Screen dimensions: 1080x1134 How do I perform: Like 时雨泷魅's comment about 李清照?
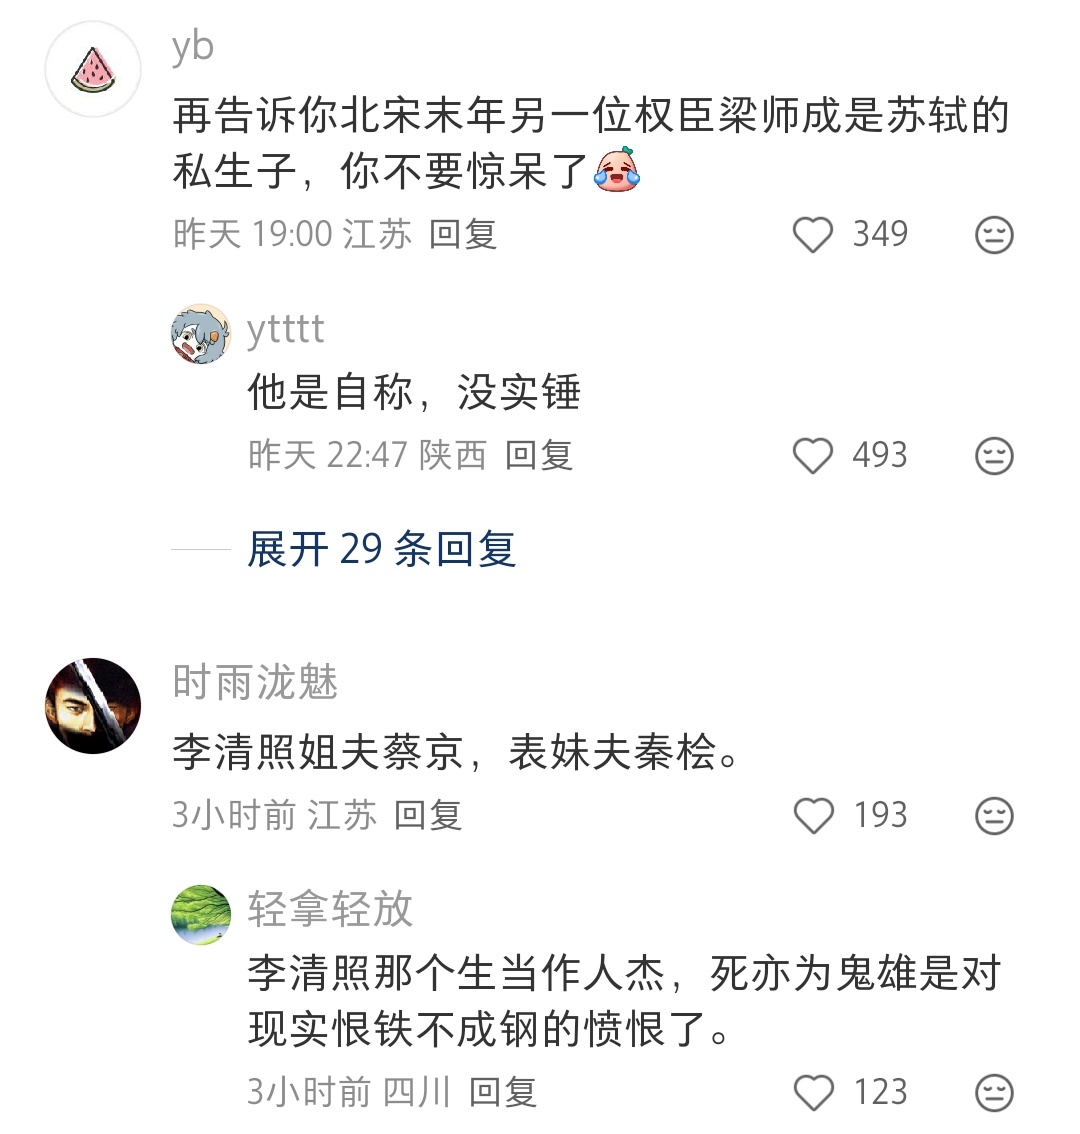coord(816,815)
